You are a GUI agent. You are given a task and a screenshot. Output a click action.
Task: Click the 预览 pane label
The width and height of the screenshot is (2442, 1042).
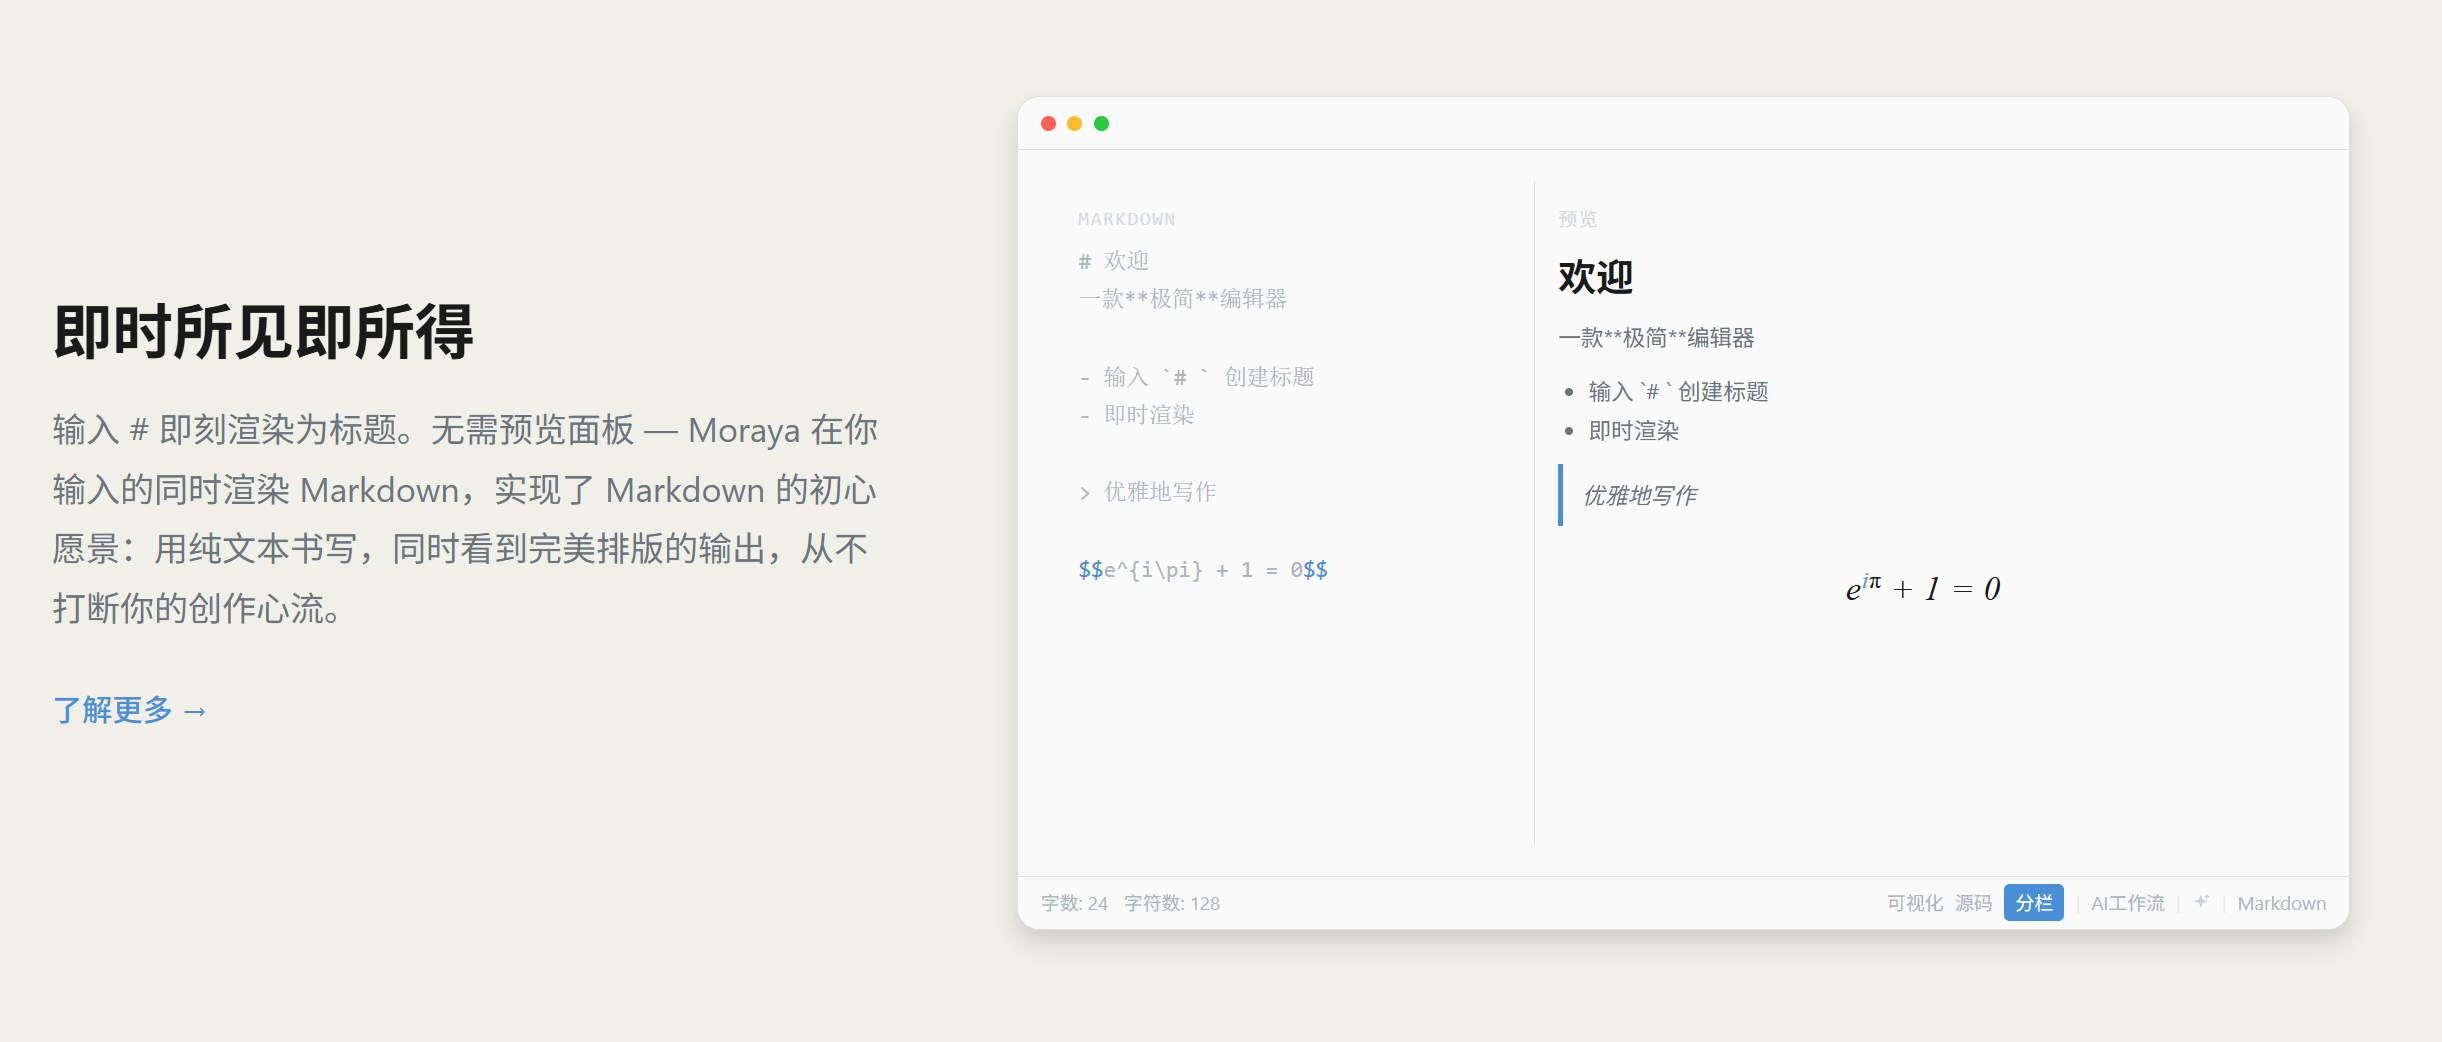point(1577,219)
